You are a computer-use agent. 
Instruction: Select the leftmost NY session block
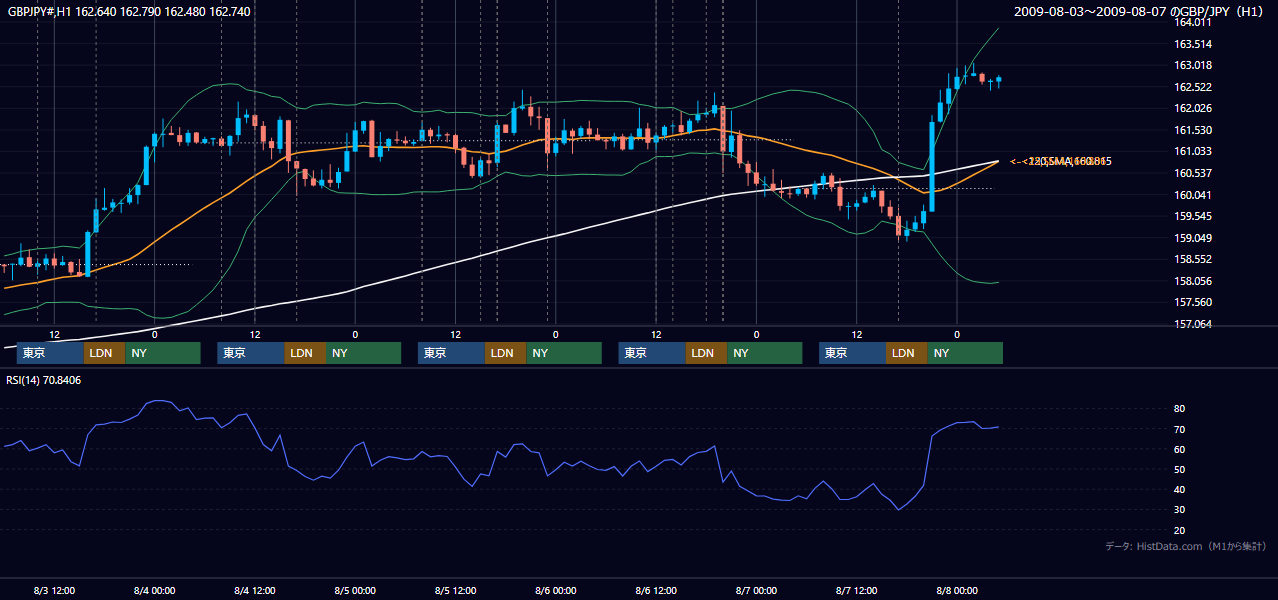click(x=162, y=353)
